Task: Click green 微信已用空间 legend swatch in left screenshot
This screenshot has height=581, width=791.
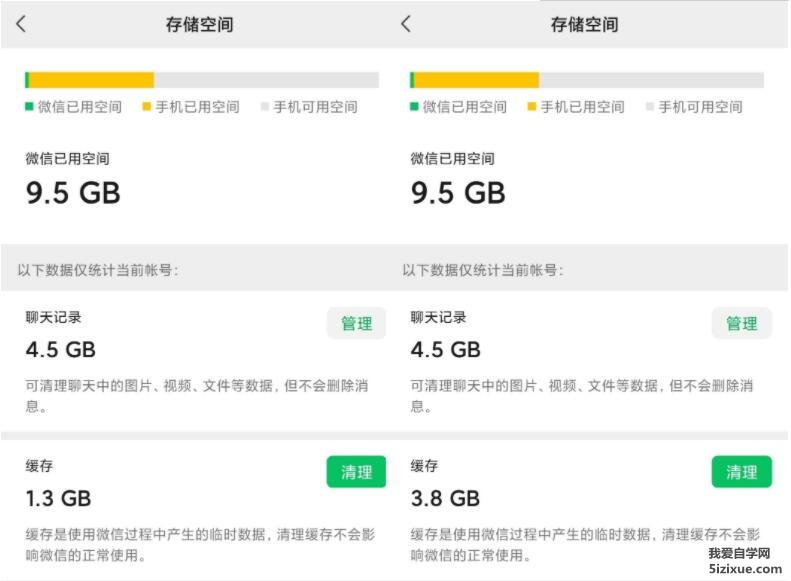Action: point(29,106)
